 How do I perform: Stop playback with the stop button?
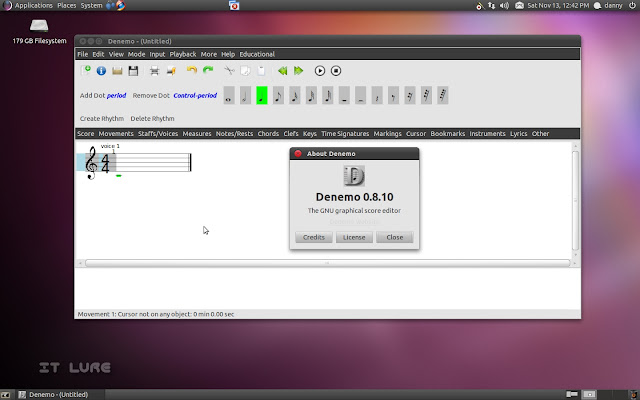coord(336,71)
